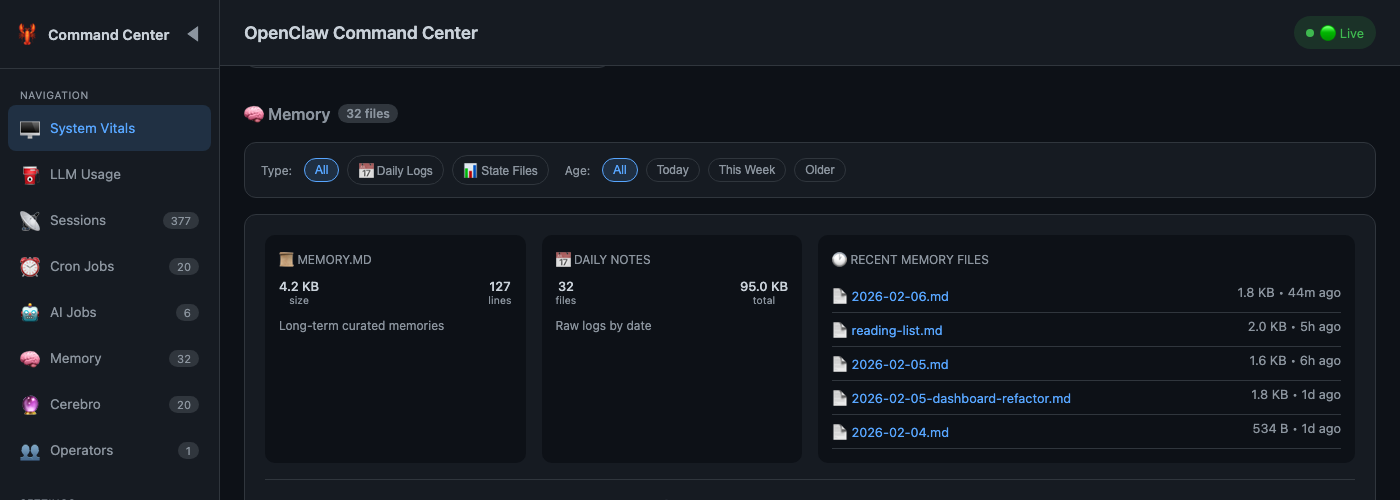The width and height of the screenshot is (1400, 500).
Task: Select the All type filter
Action: point(321,170)
